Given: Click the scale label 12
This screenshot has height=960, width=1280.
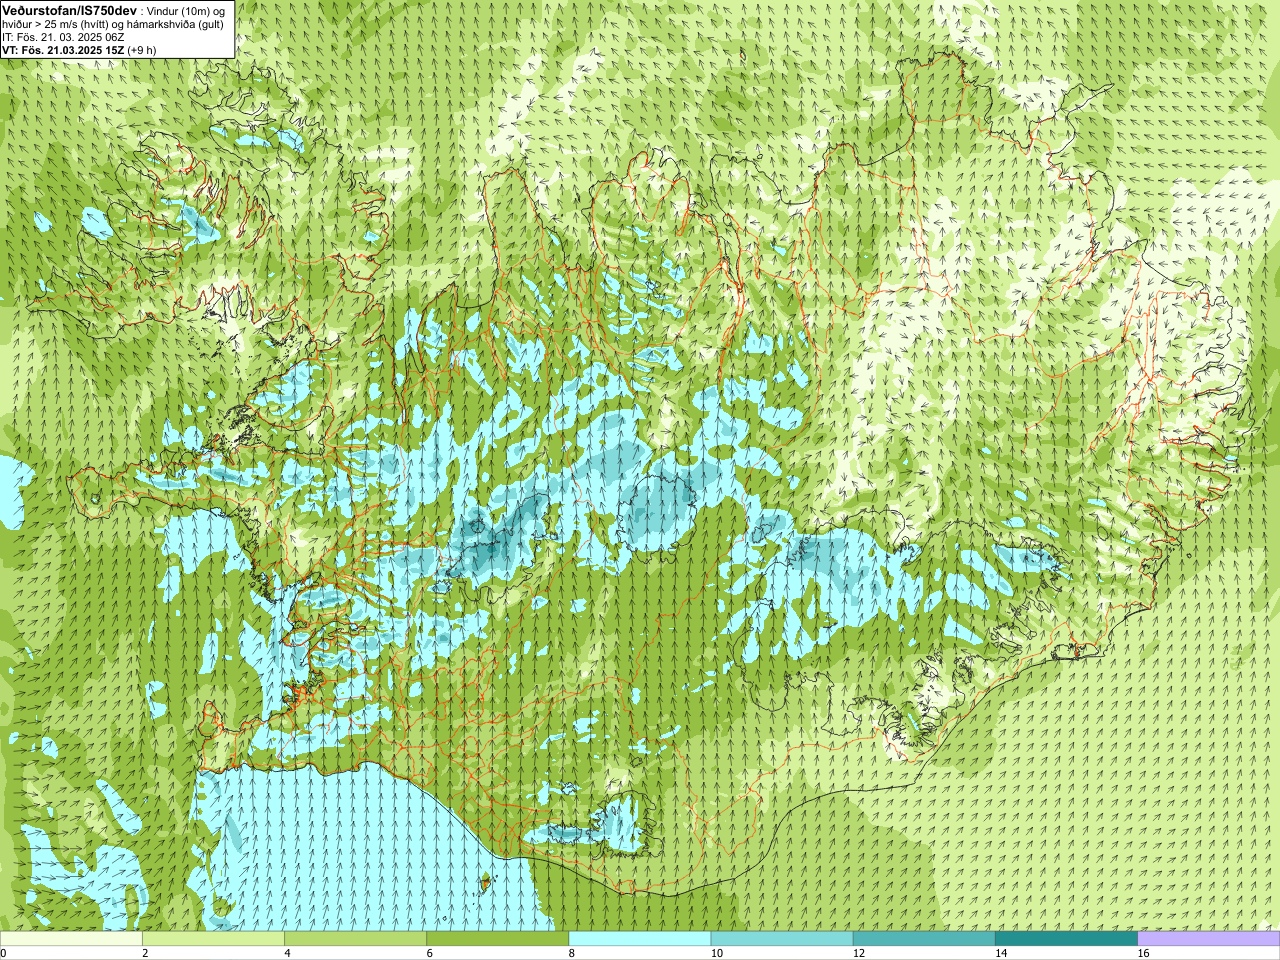Looking at the screenshot, I should coord(858,953).
